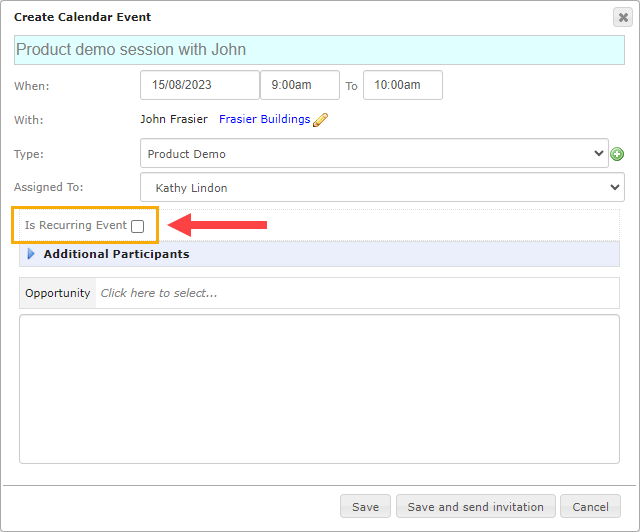Click the 9:00am start time field

tap(300, 85)
